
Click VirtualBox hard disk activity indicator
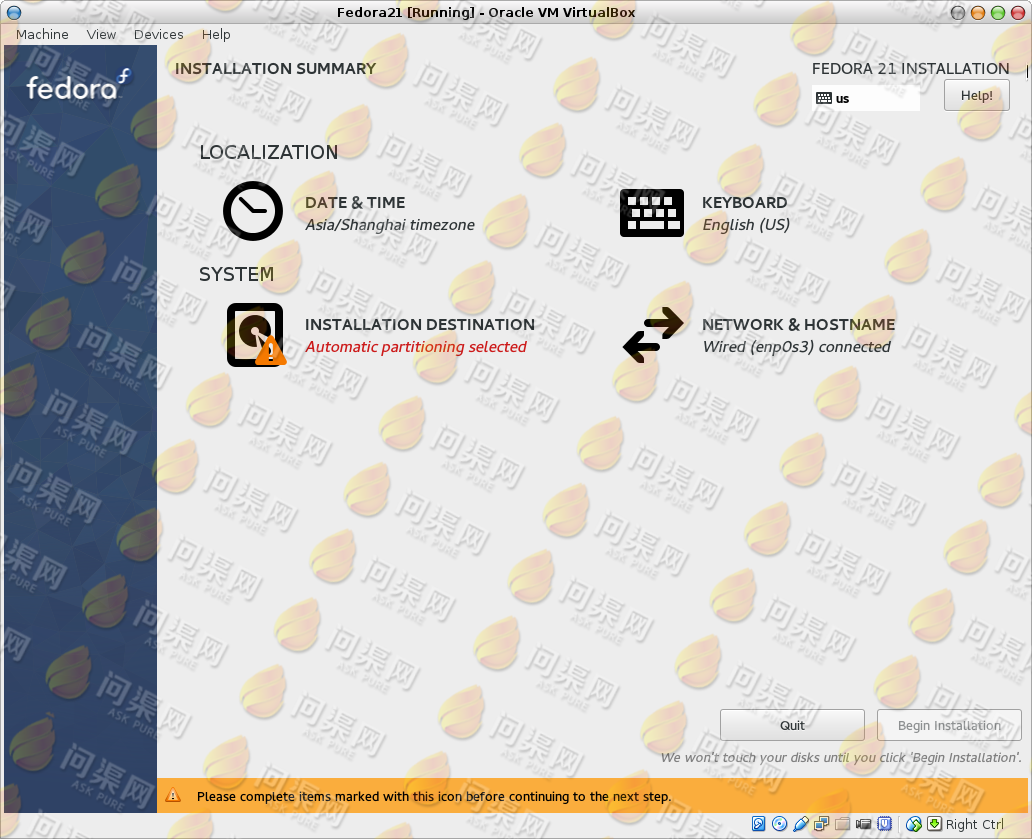[759, 824]
